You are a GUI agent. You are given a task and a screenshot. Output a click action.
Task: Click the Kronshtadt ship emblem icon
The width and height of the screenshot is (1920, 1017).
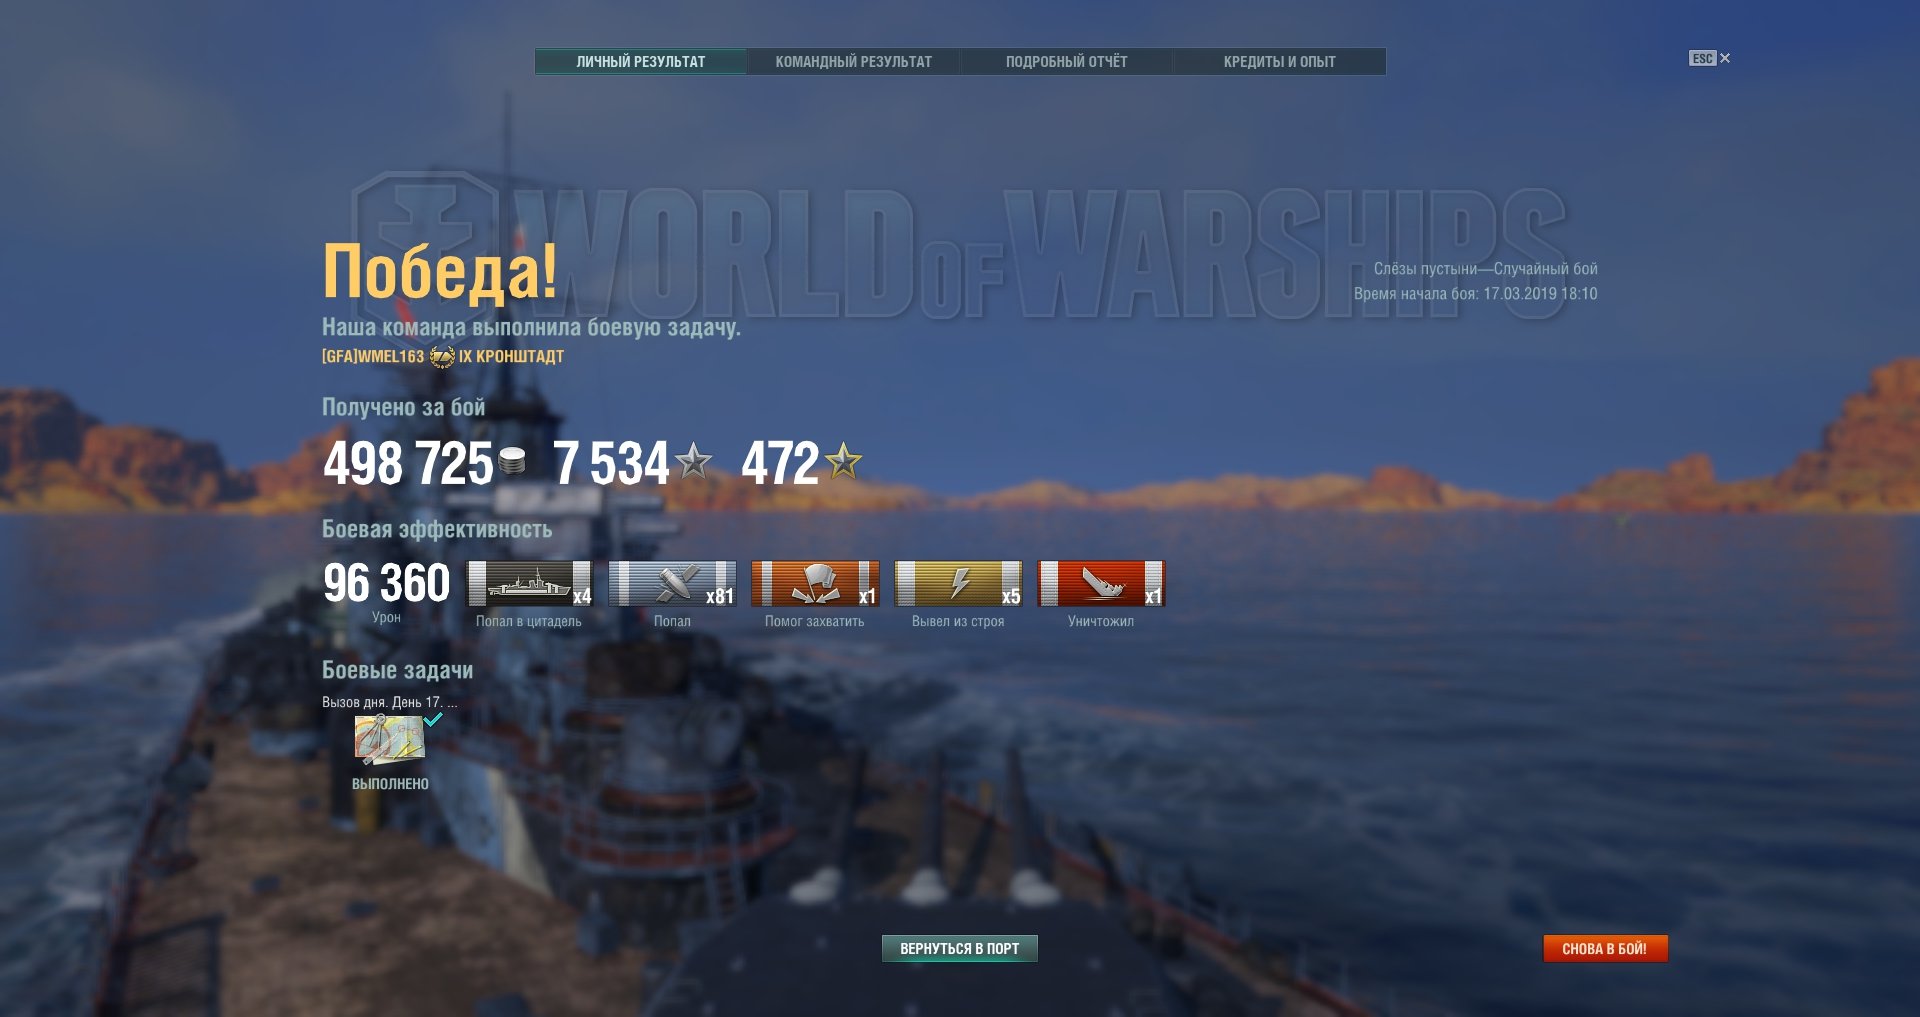pos(441,357)
